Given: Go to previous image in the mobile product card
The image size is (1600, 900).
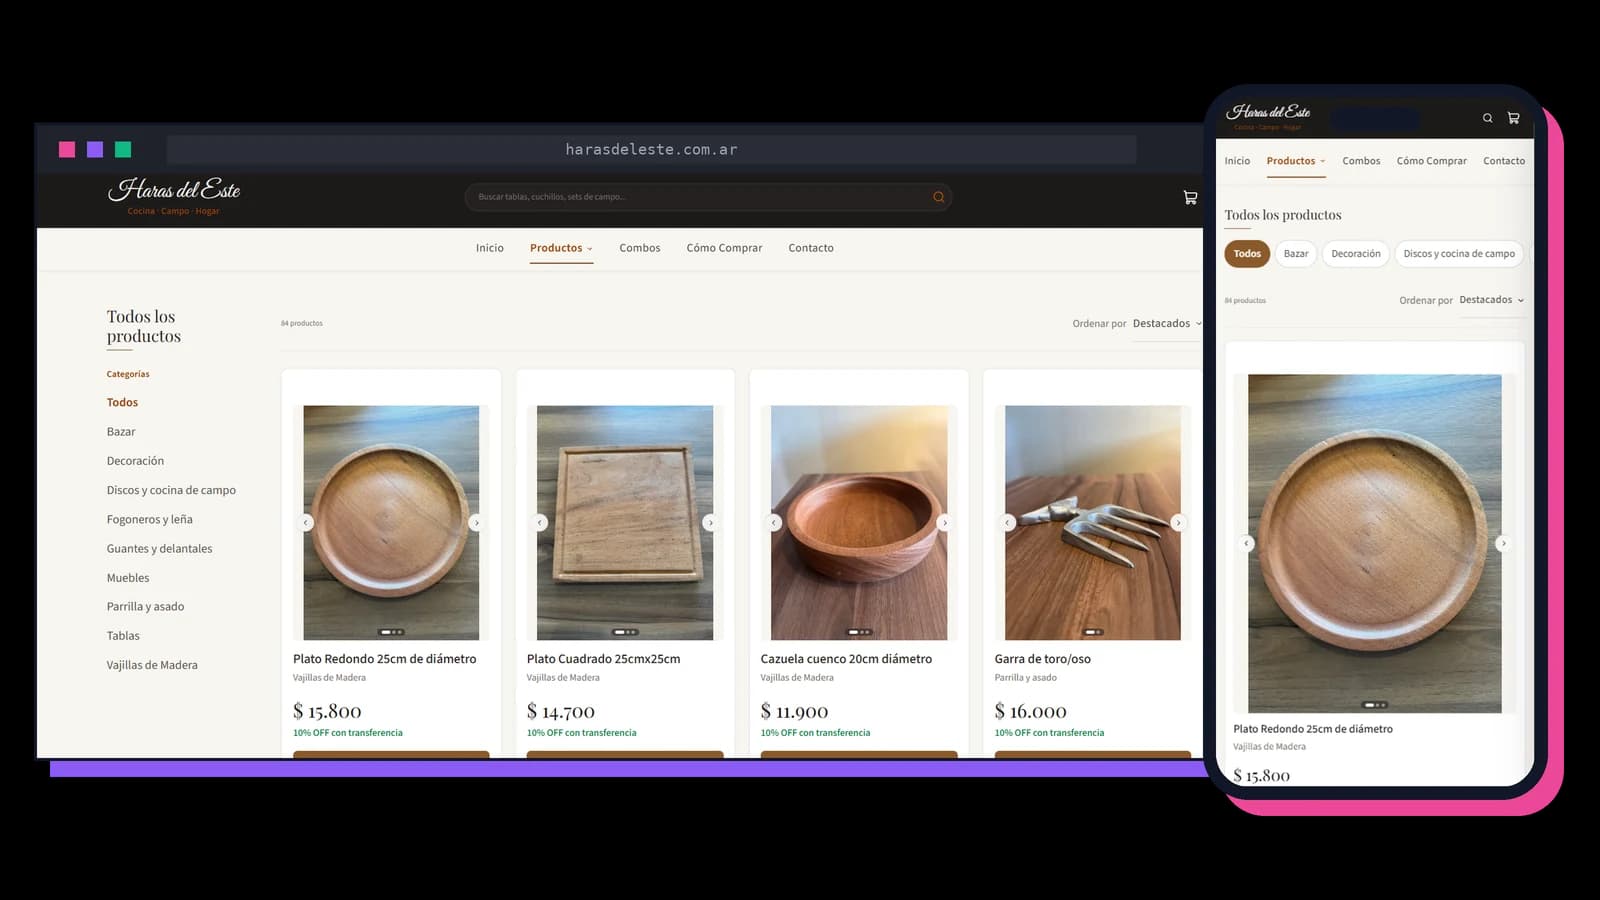Looking at the screenshot, I should 1246,543.
